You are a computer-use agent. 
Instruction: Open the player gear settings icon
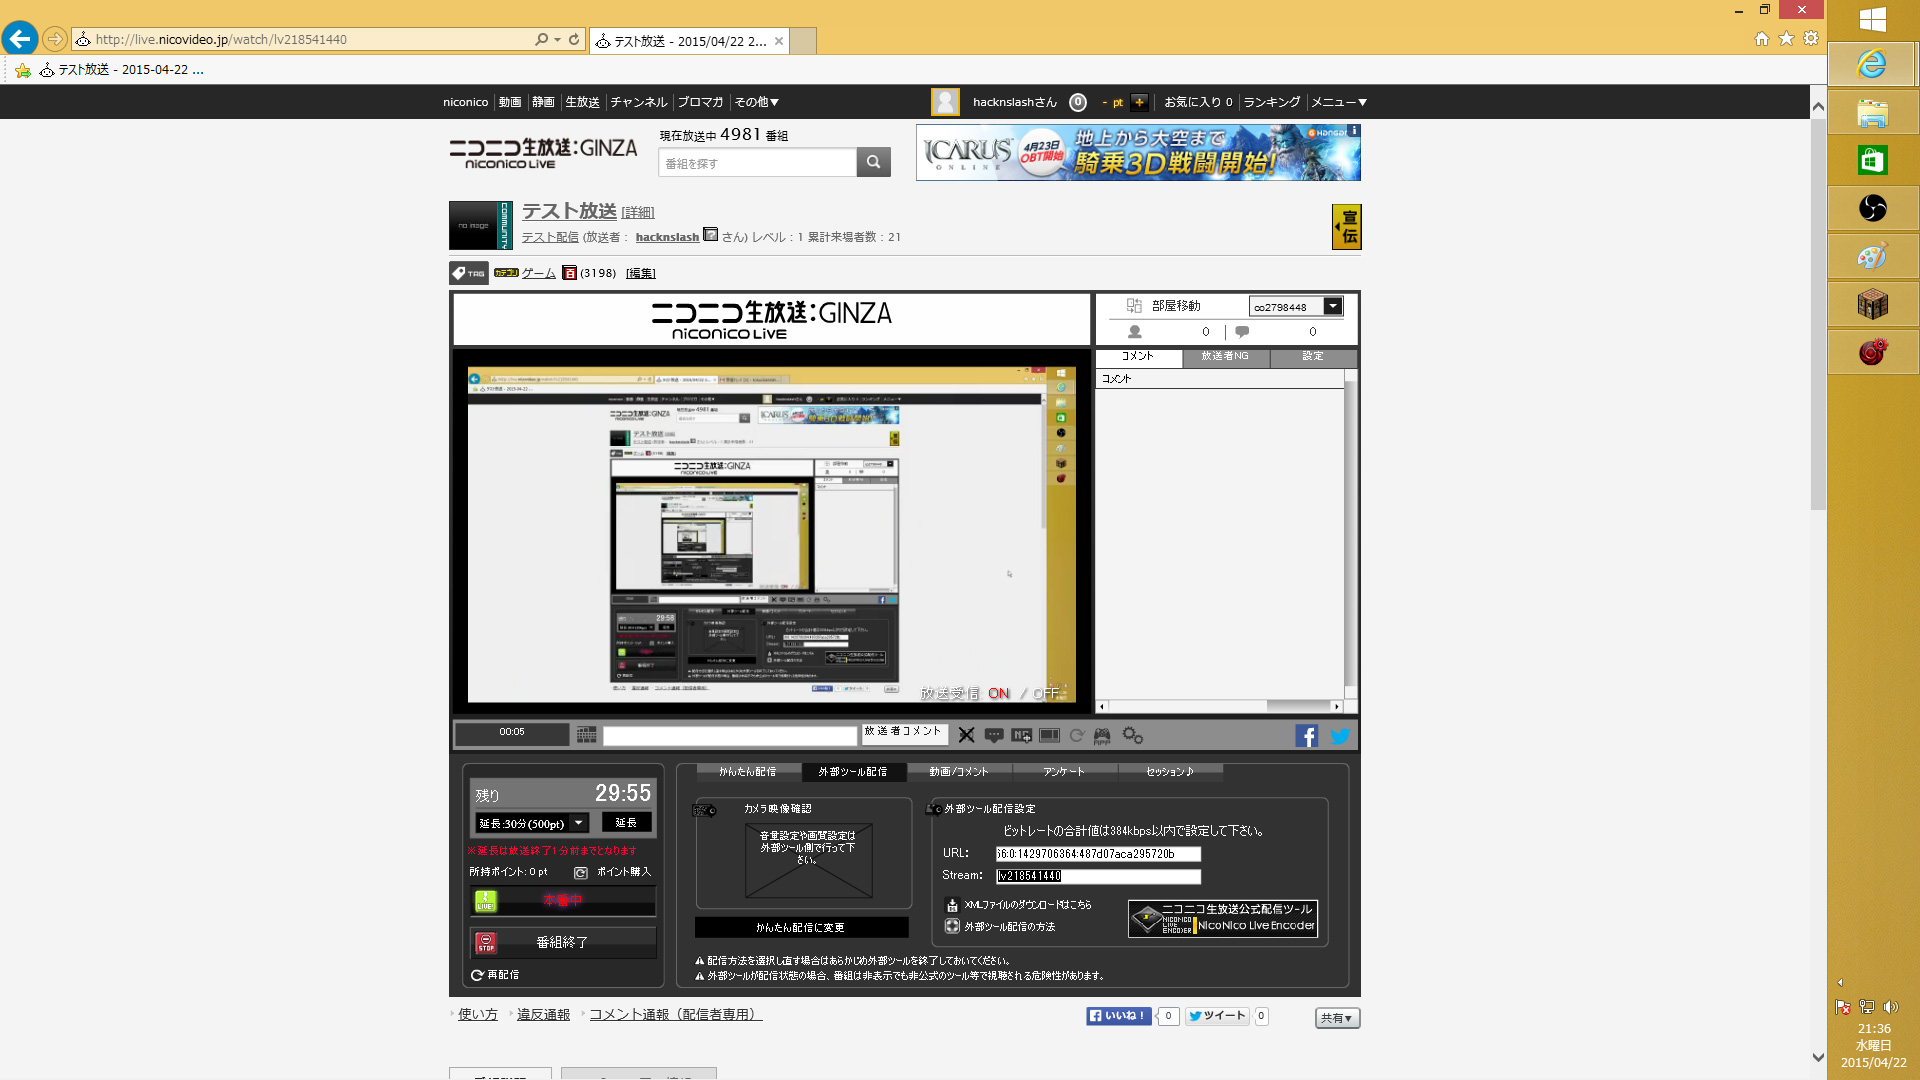tap(1132, 735)
